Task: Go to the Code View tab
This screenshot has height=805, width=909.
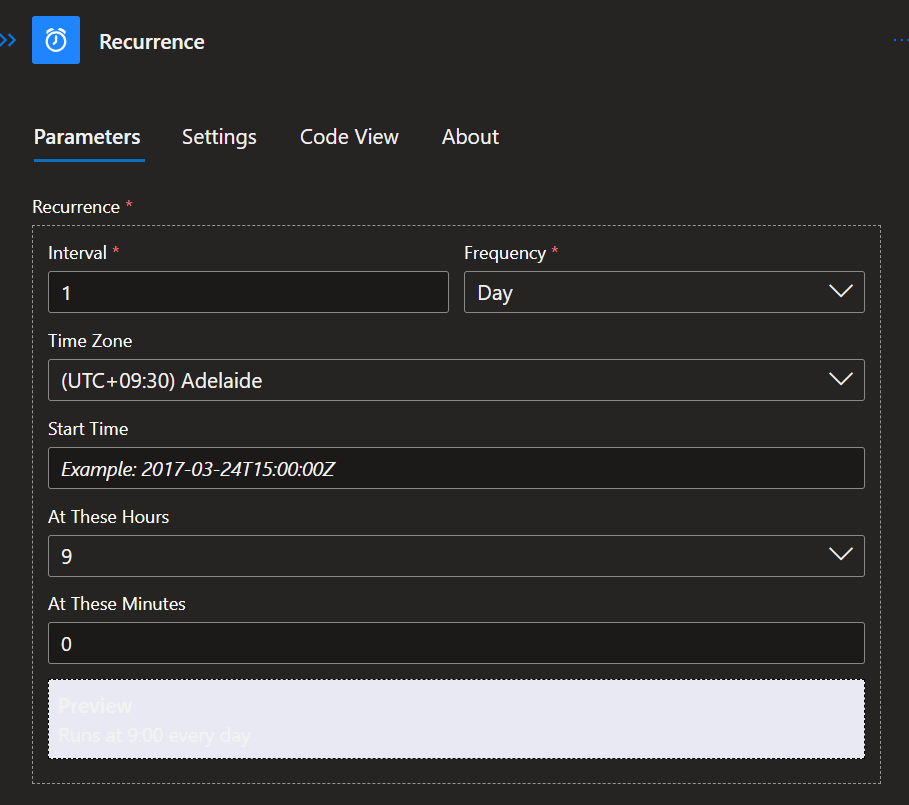Action: [x=349, y=137]
